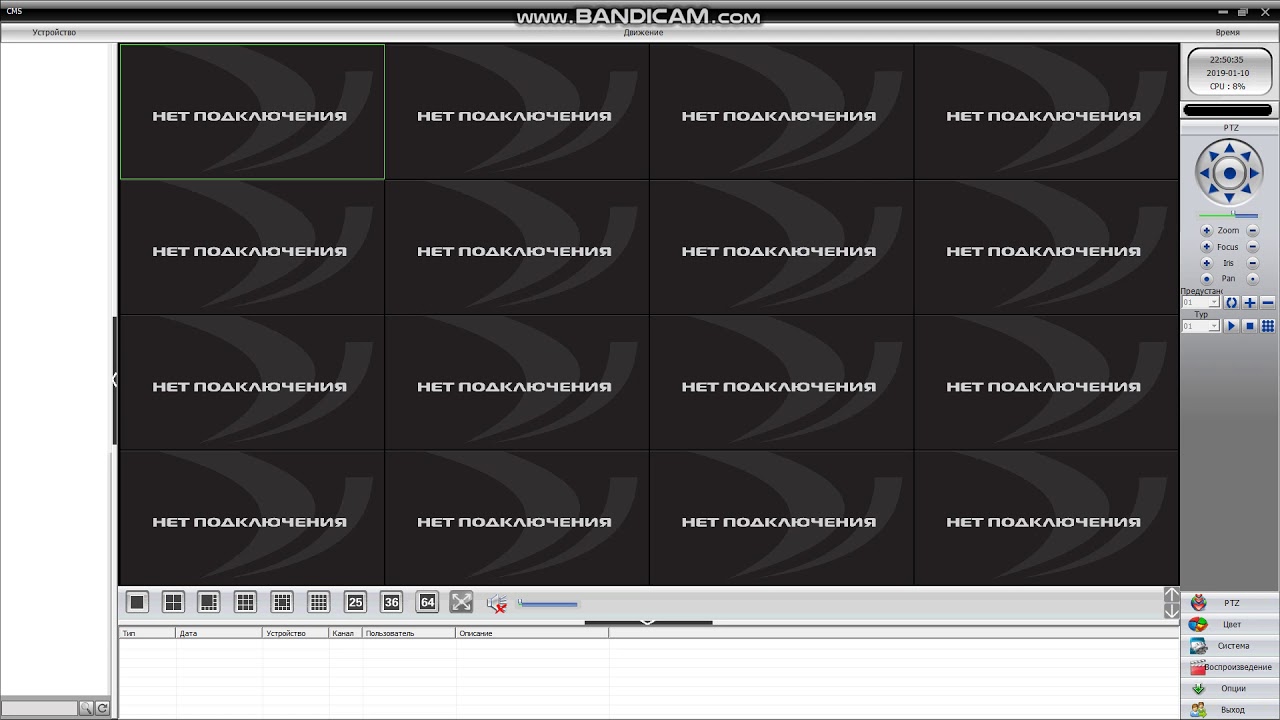
Task: Decrease Zoom with the minus button
Action: click(1253, 231)
